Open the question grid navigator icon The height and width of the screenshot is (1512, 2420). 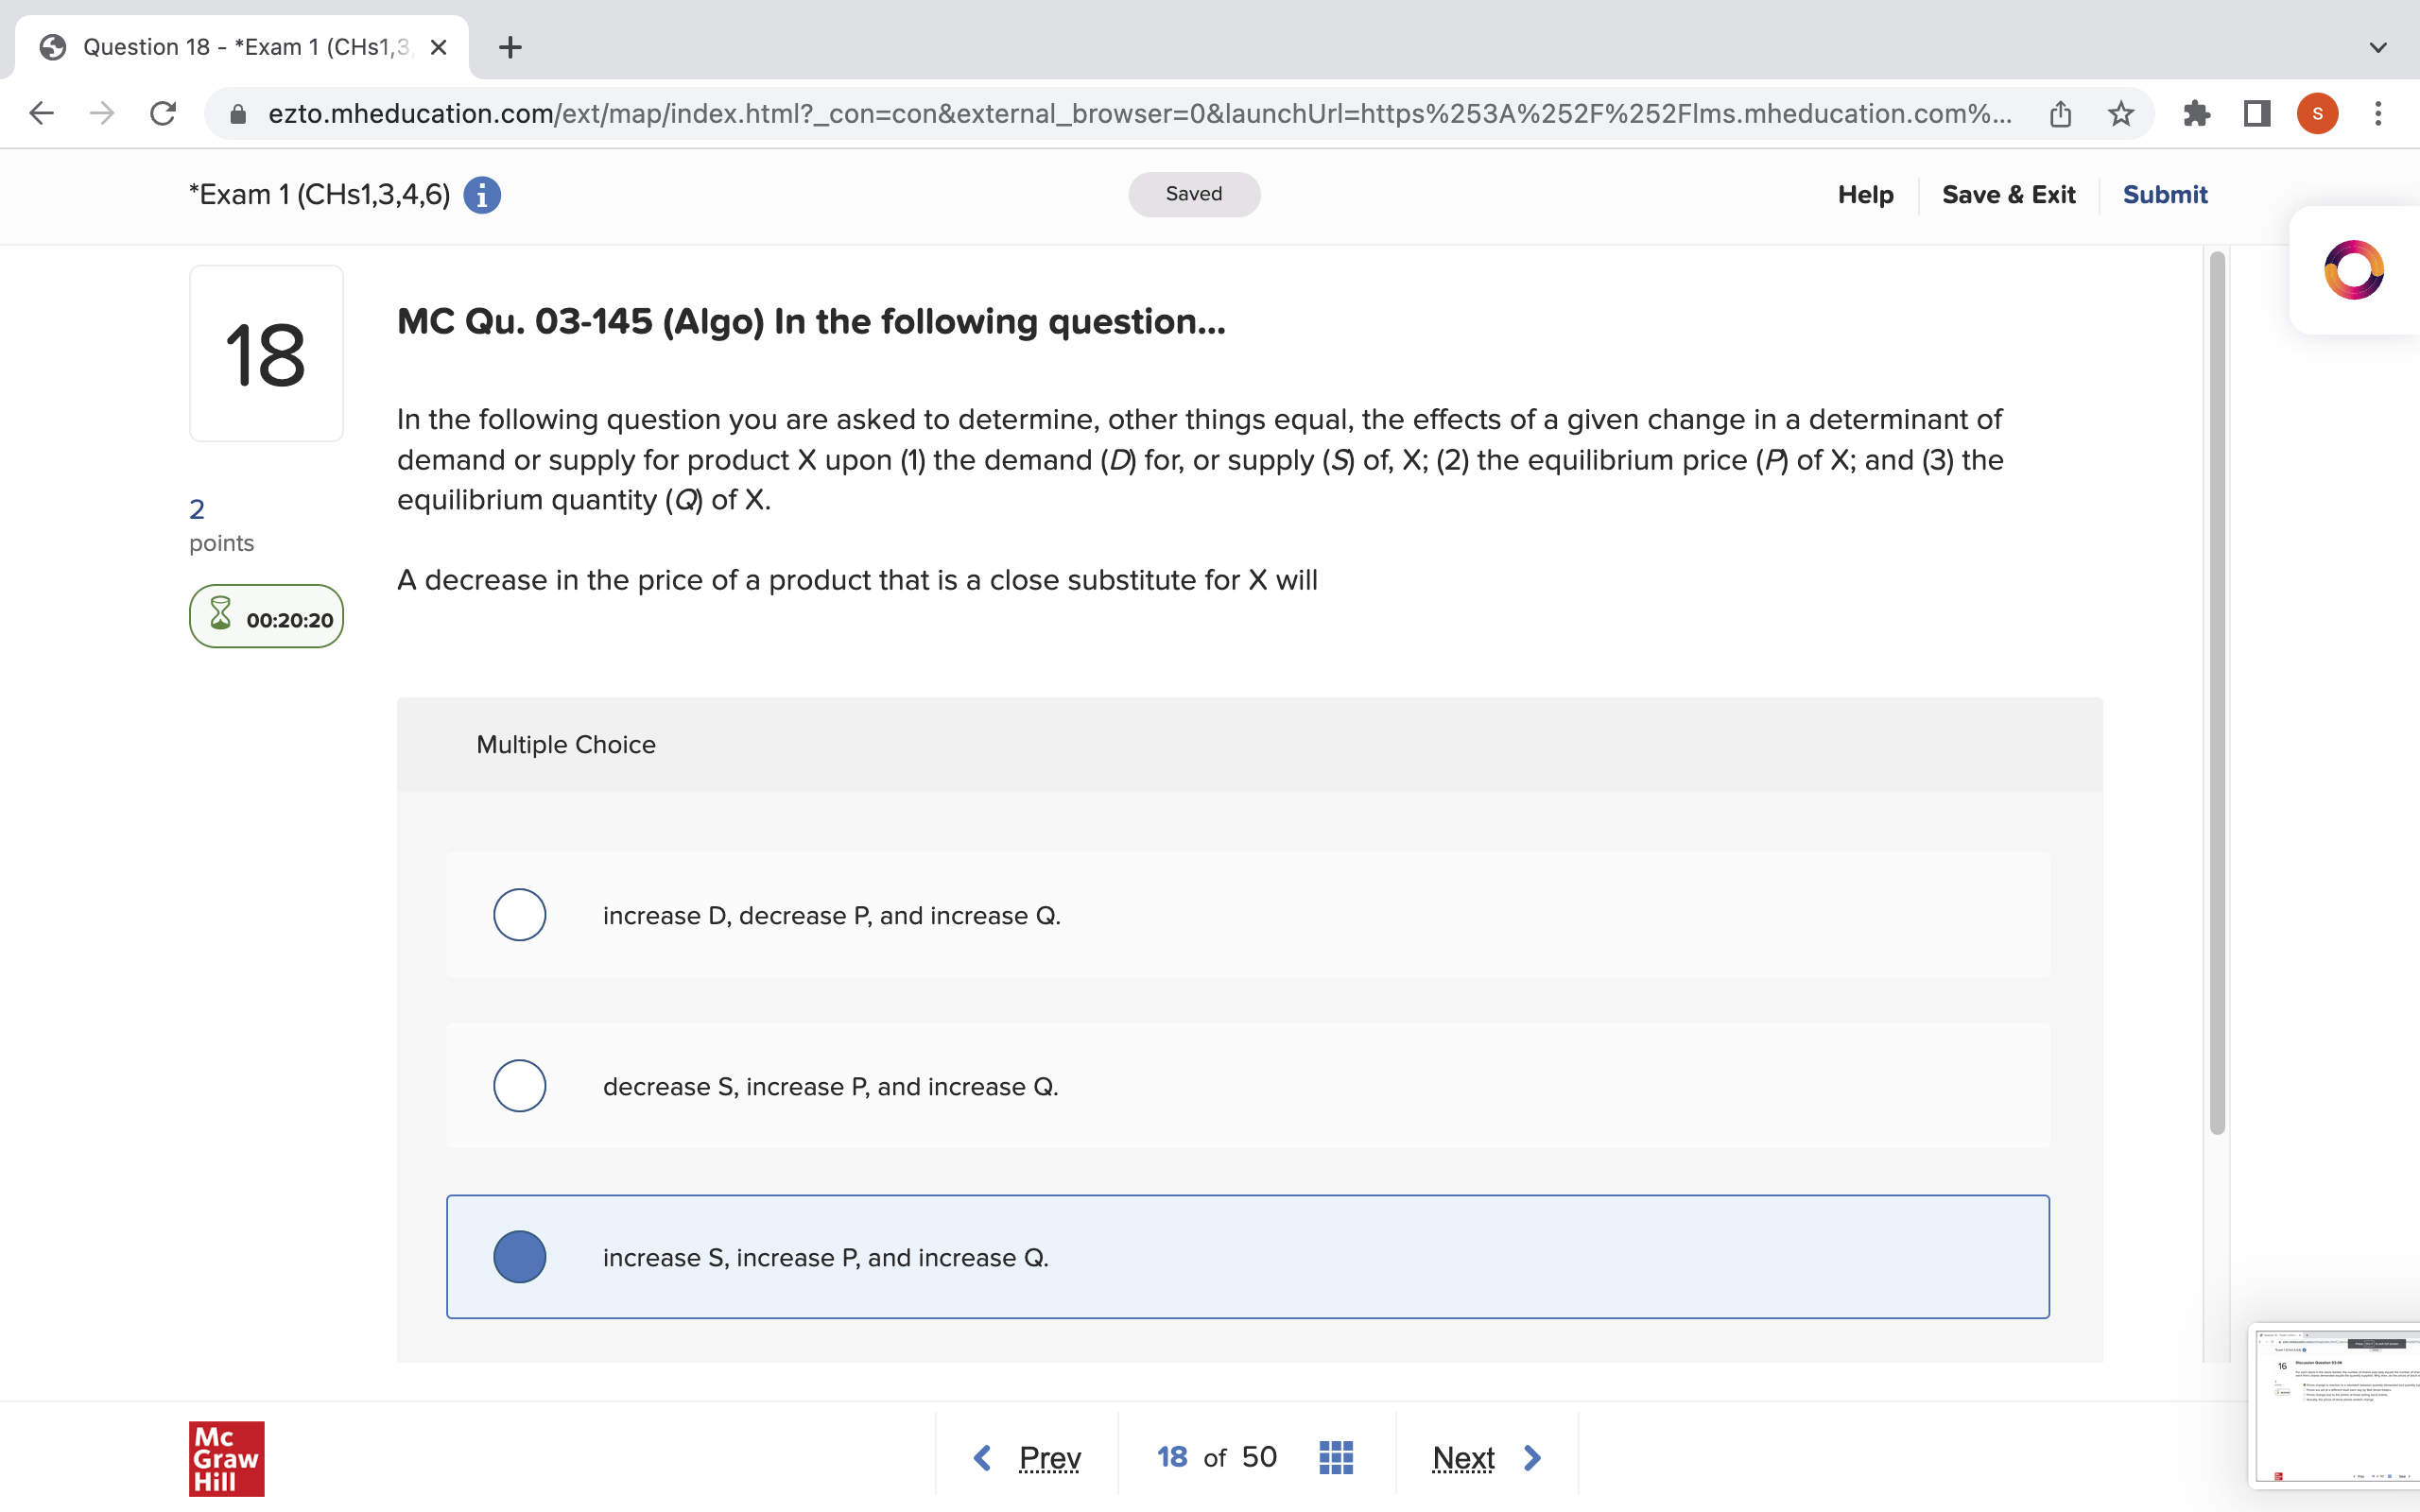point(1335,1457)
